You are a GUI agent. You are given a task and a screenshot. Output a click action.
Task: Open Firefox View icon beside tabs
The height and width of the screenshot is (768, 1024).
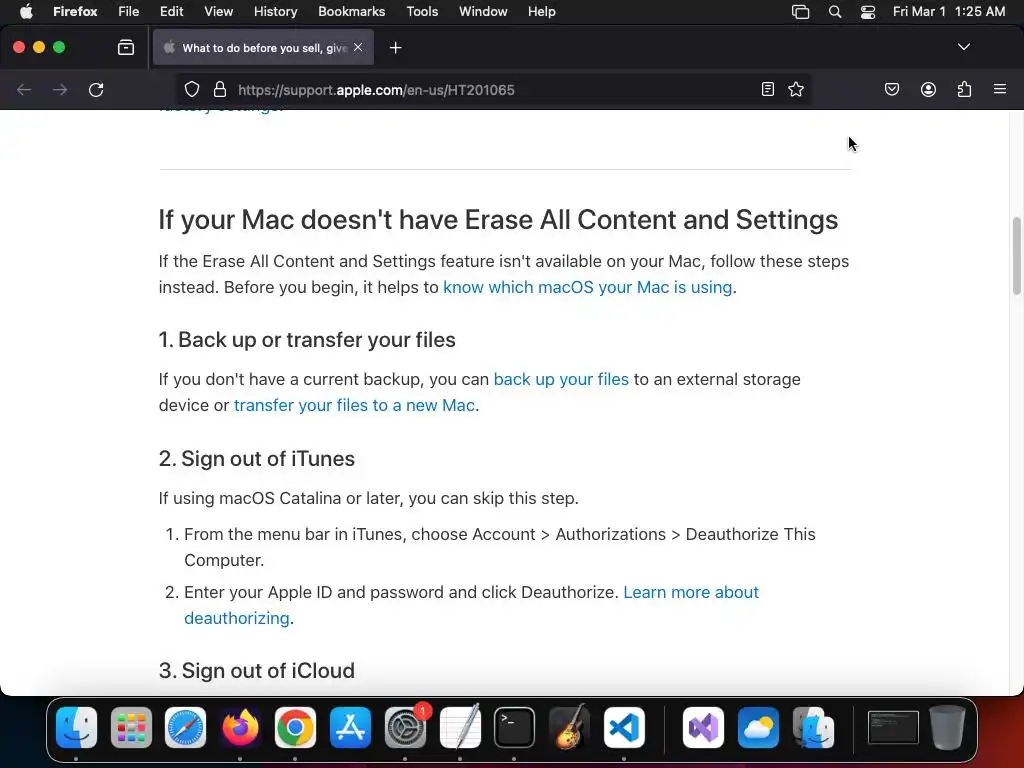click(x=126, y=47)
